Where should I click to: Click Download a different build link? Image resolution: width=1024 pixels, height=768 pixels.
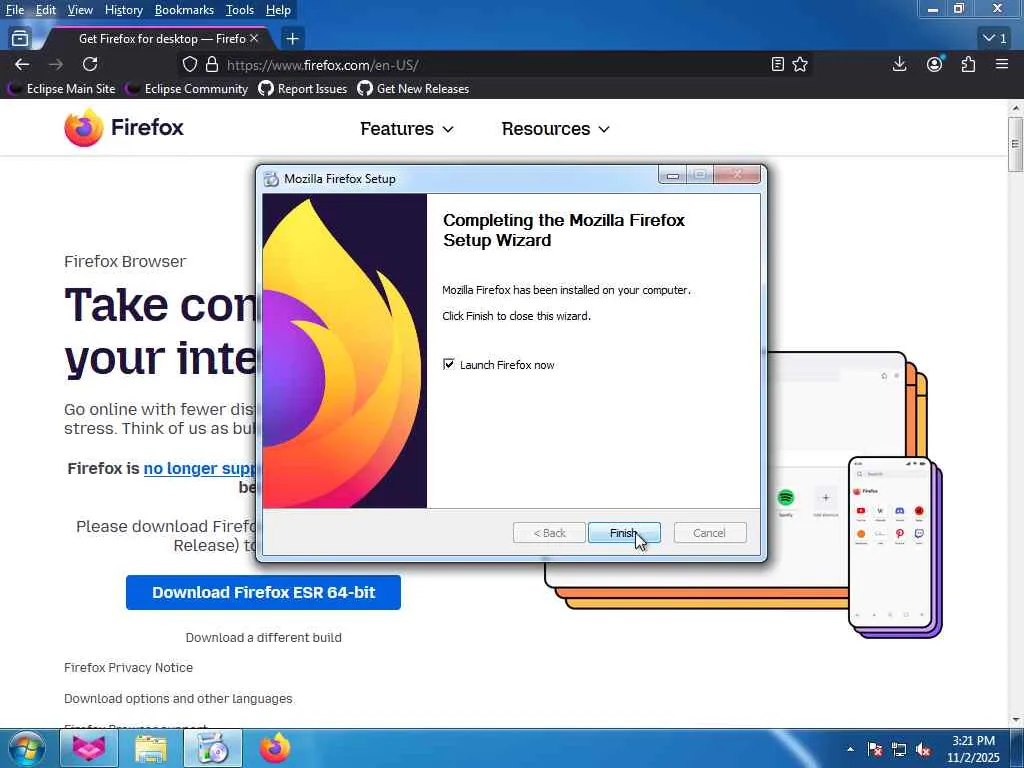pyautogui.click(x=263, y=637)
